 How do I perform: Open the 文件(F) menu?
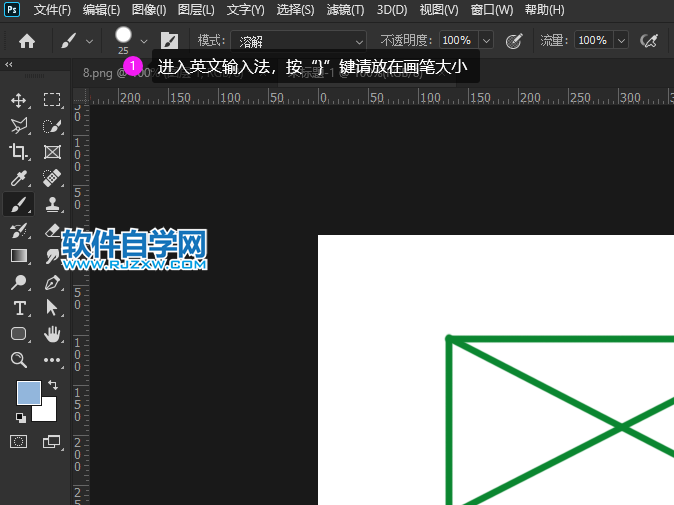tap(52, 9)
